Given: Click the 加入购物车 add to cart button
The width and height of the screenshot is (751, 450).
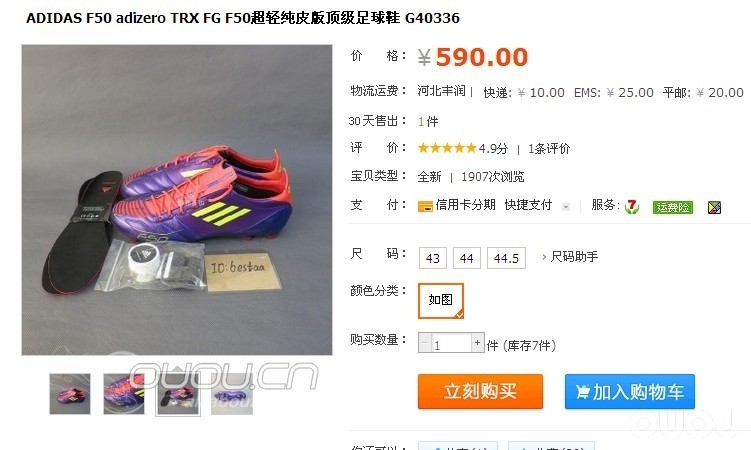Looking at the screenshot, I should pos(629,392).
